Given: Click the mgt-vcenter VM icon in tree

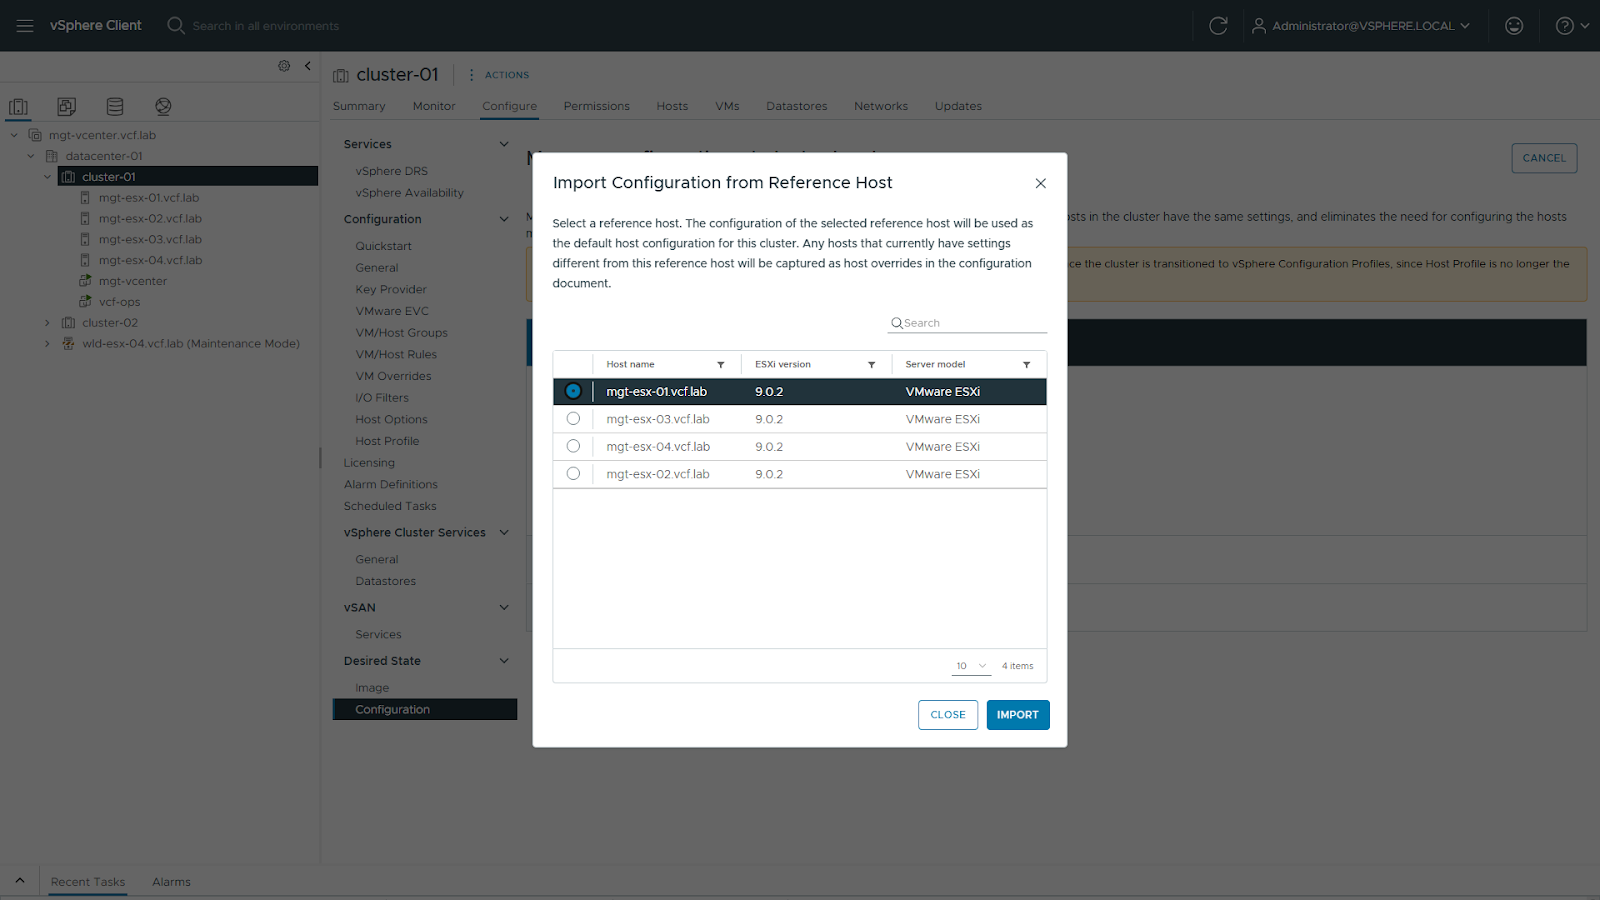Looking at the screenshot, I should [x=85, y=281].
